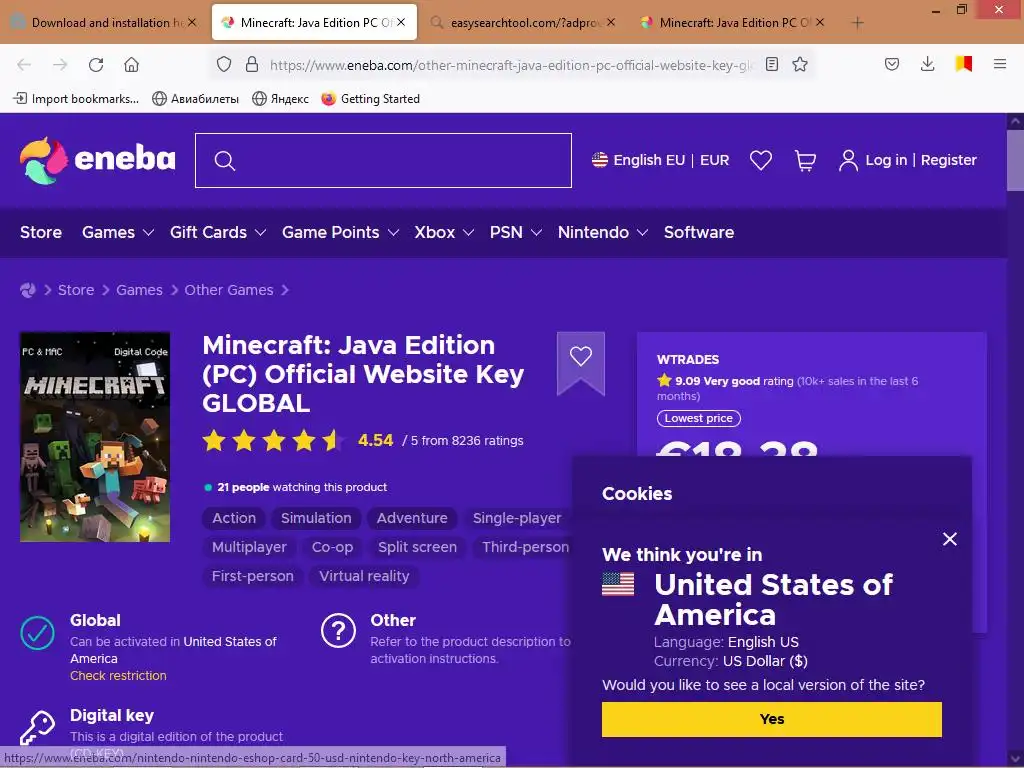
Task: Click the Digital key icon
Action: 37,728
